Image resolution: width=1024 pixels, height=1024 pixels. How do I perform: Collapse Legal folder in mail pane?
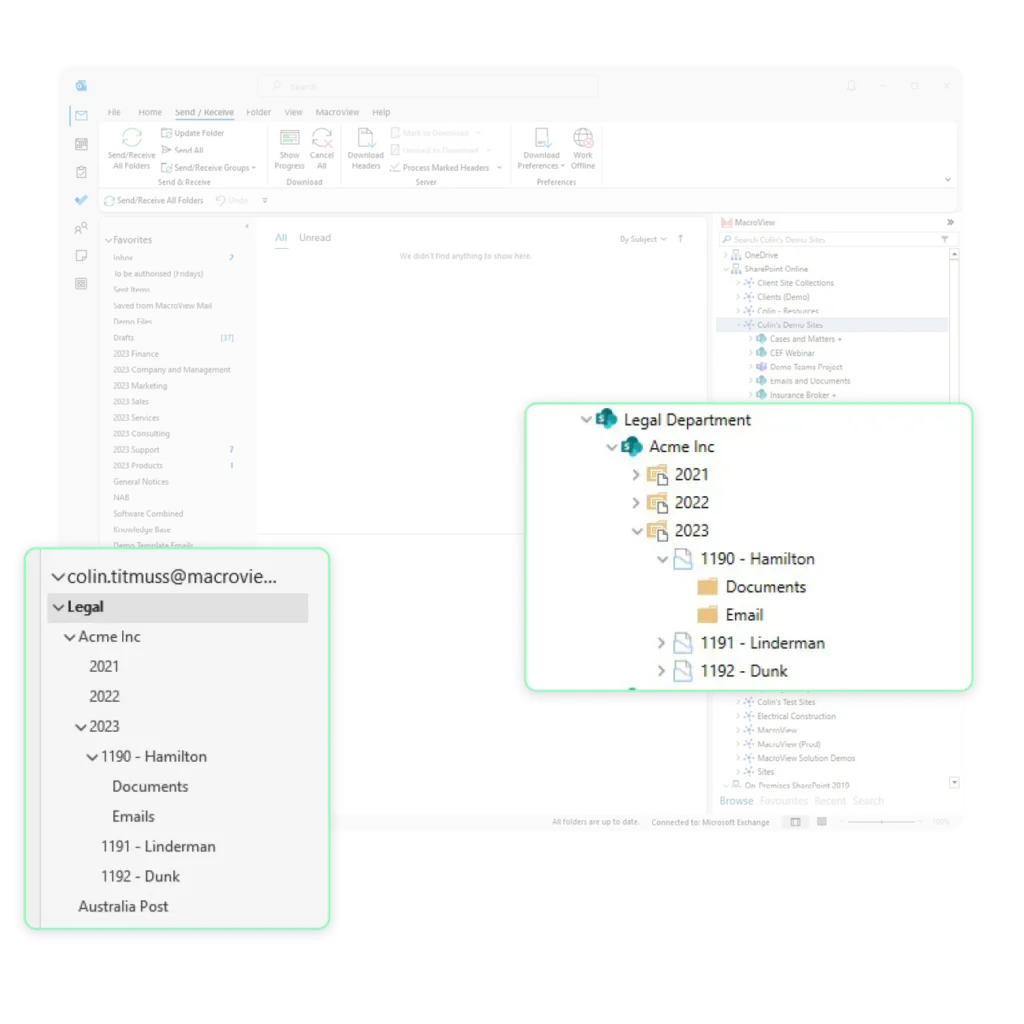pyautogui.click(x=58, y=607)
